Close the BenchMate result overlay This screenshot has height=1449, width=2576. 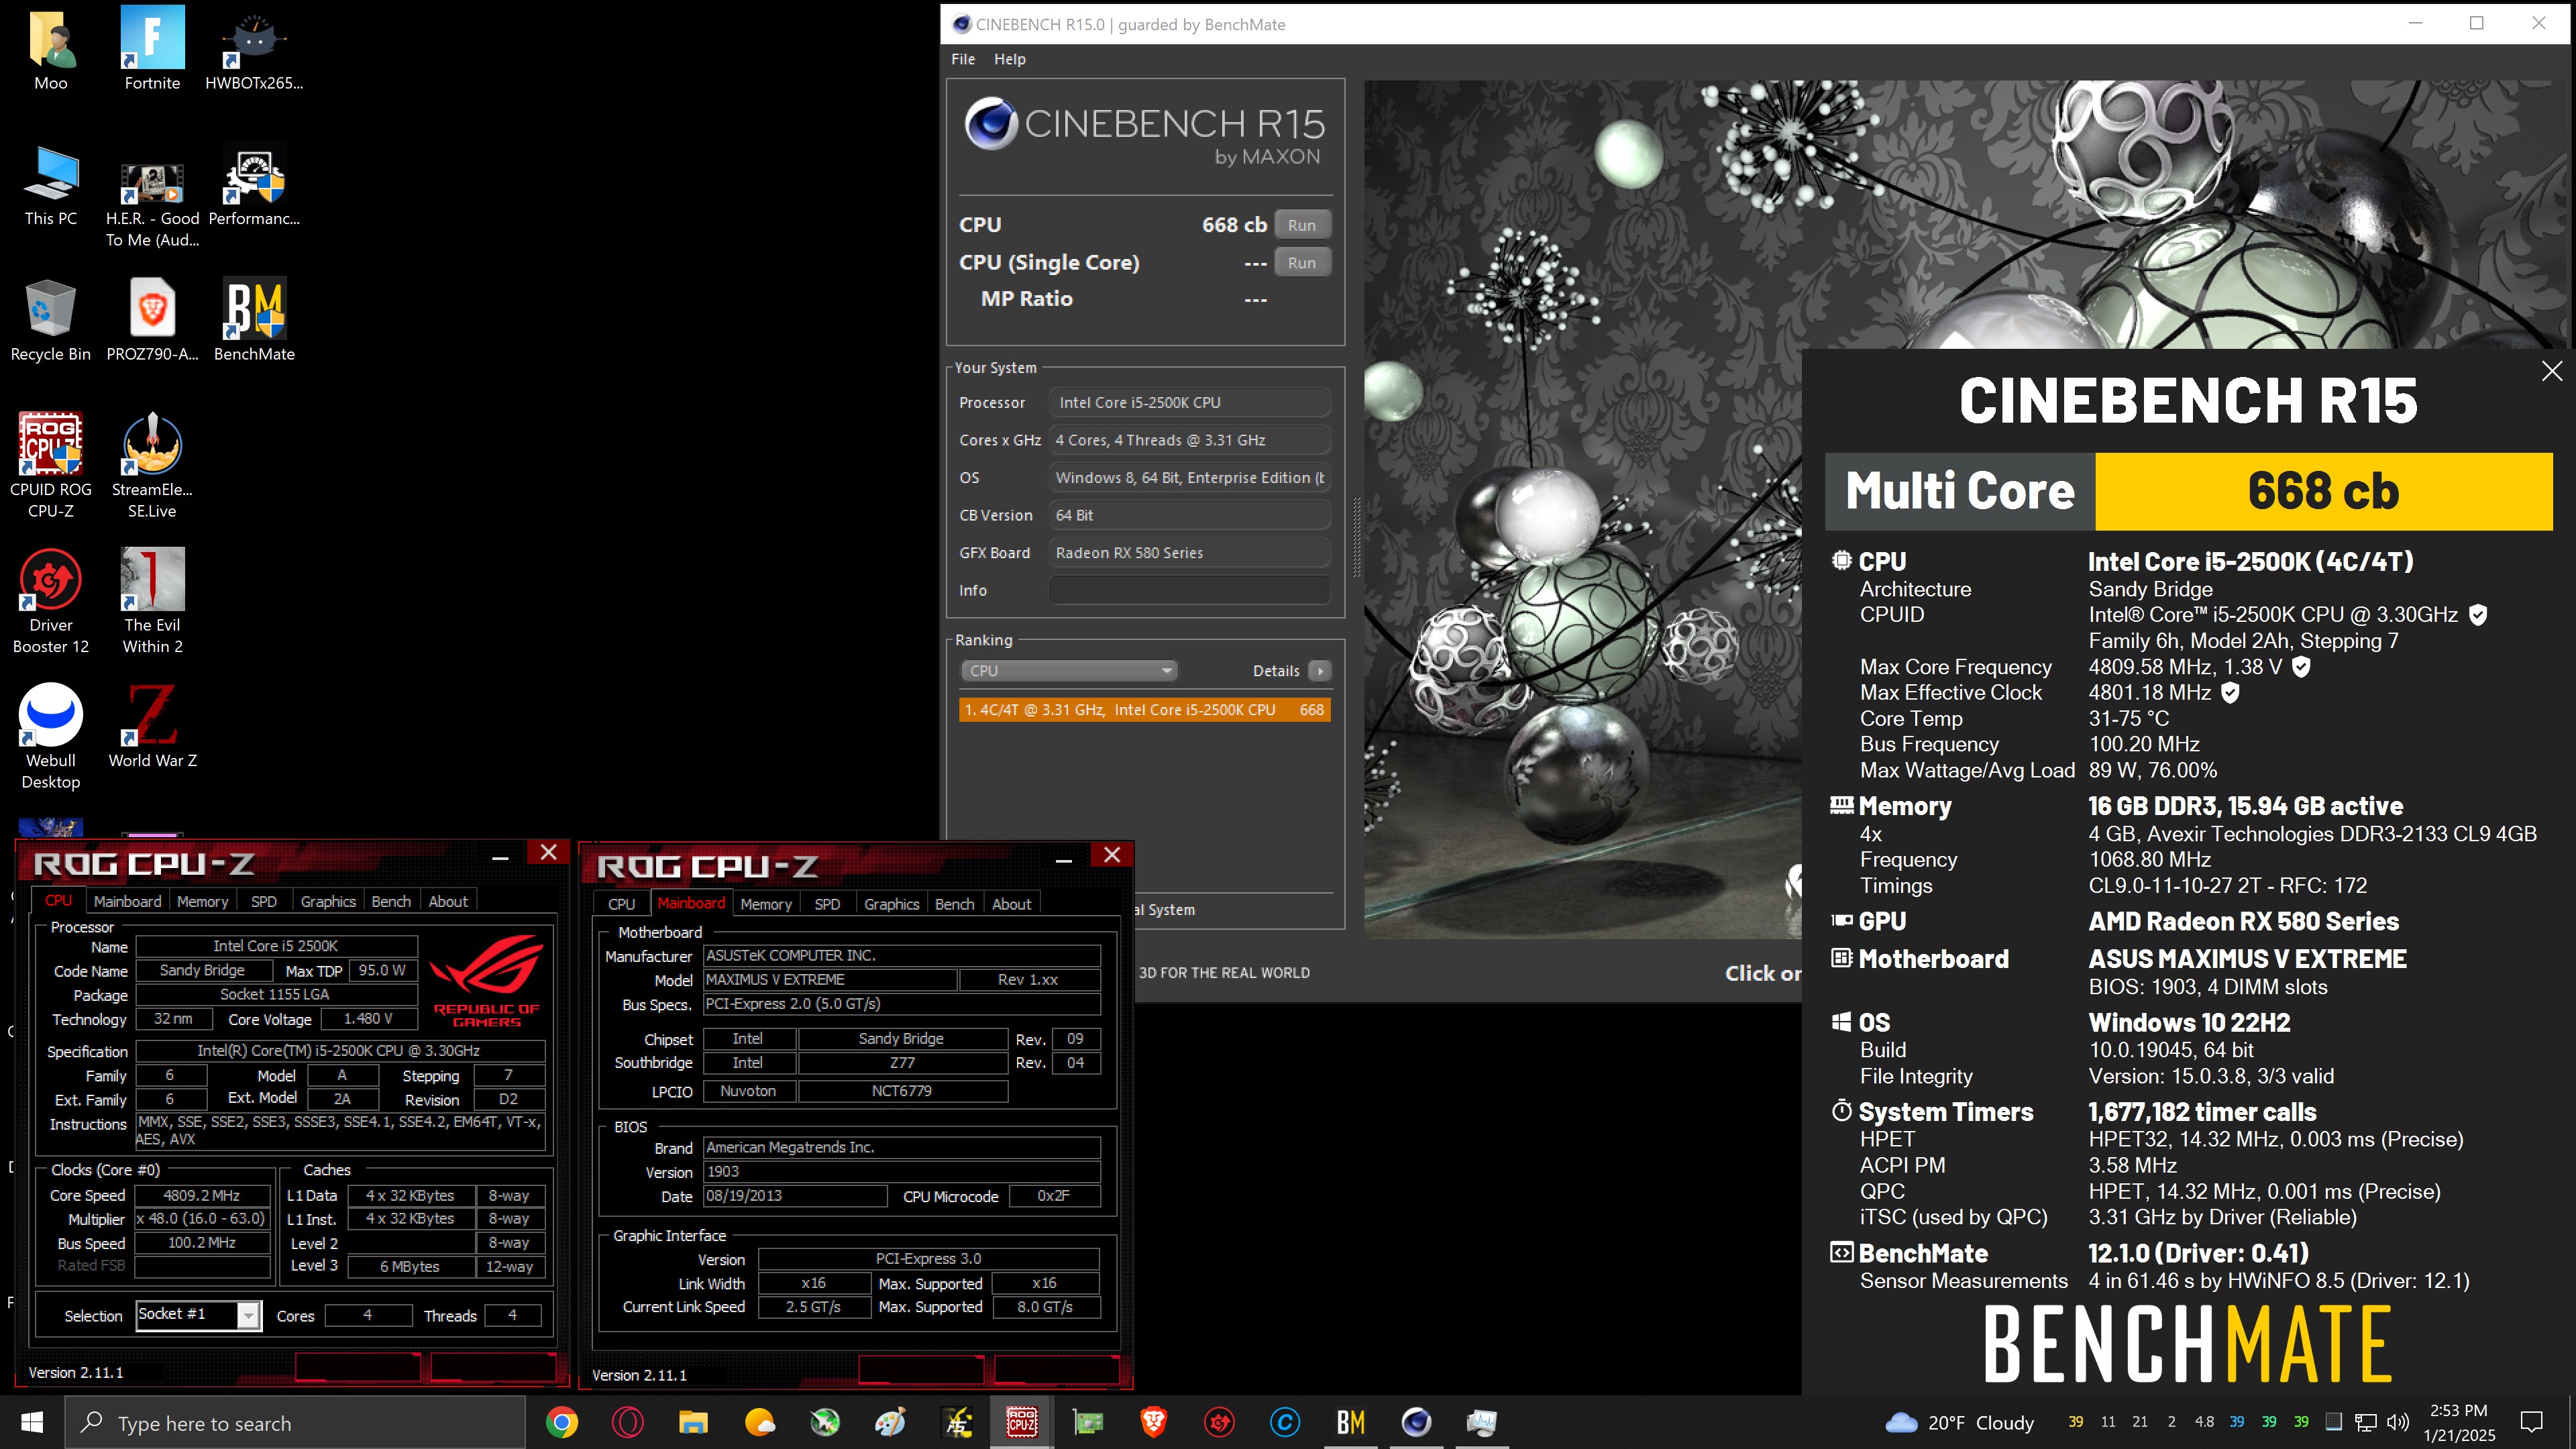pos(2552,371)
